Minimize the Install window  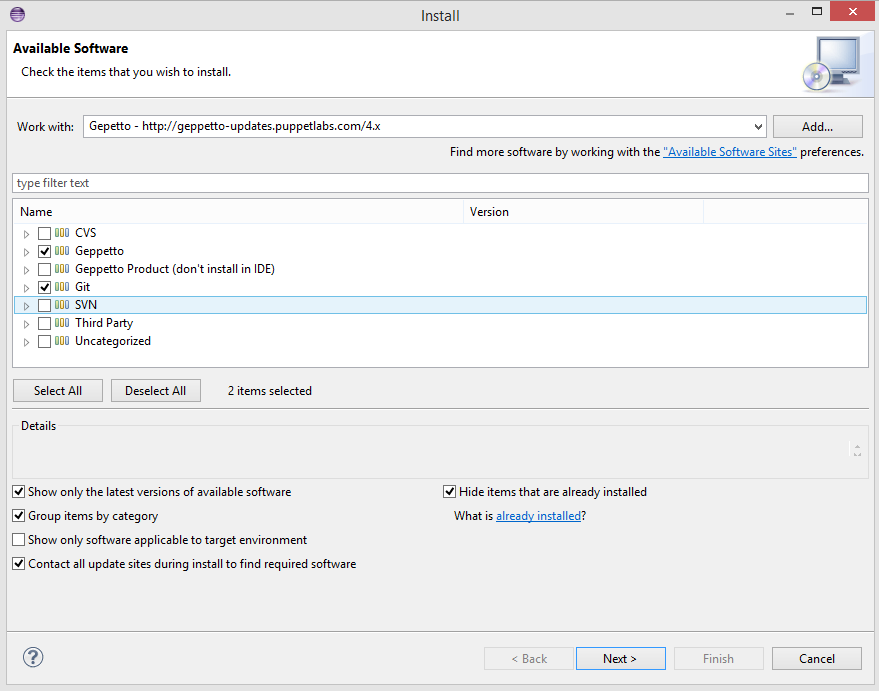pyautogui.click(x=790, y=13)
